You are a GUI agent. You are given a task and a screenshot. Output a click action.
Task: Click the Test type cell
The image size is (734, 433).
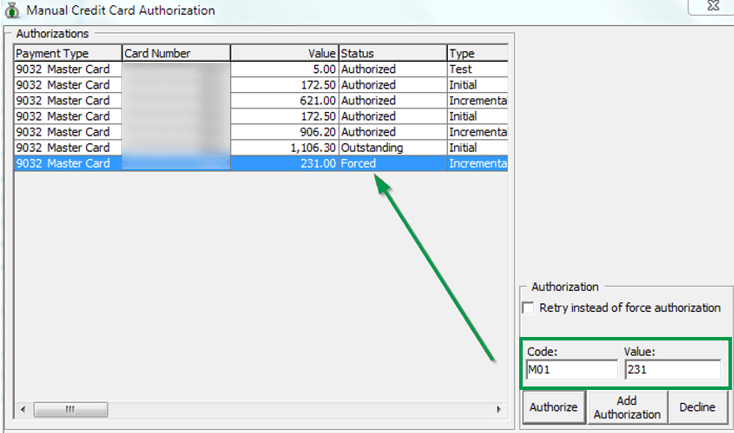coord(477,69)
